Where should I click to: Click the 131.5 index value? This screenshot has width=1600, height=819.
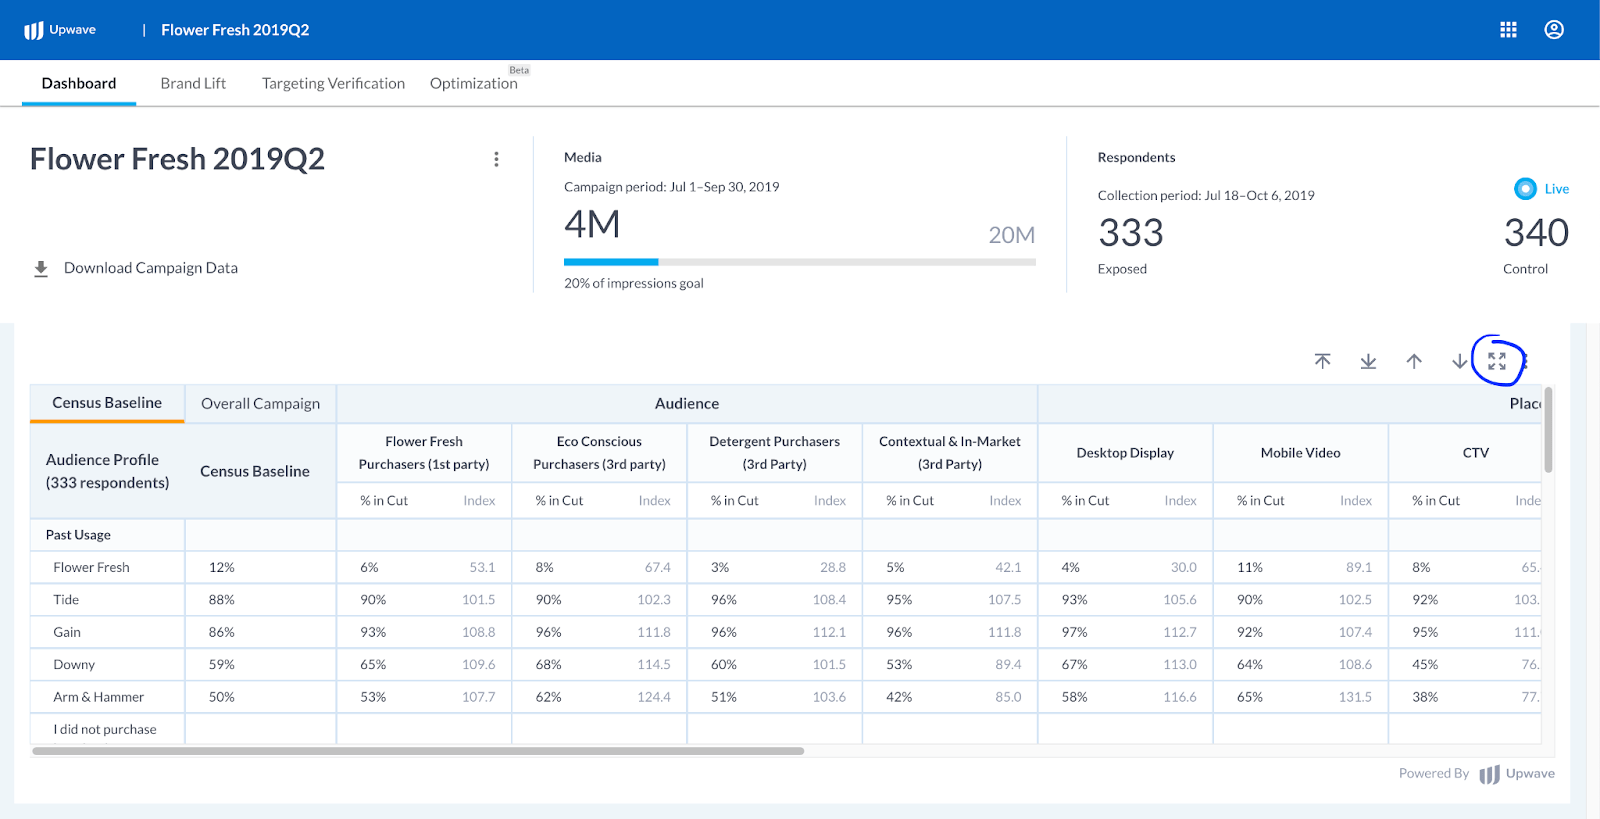click(1355, 697)
